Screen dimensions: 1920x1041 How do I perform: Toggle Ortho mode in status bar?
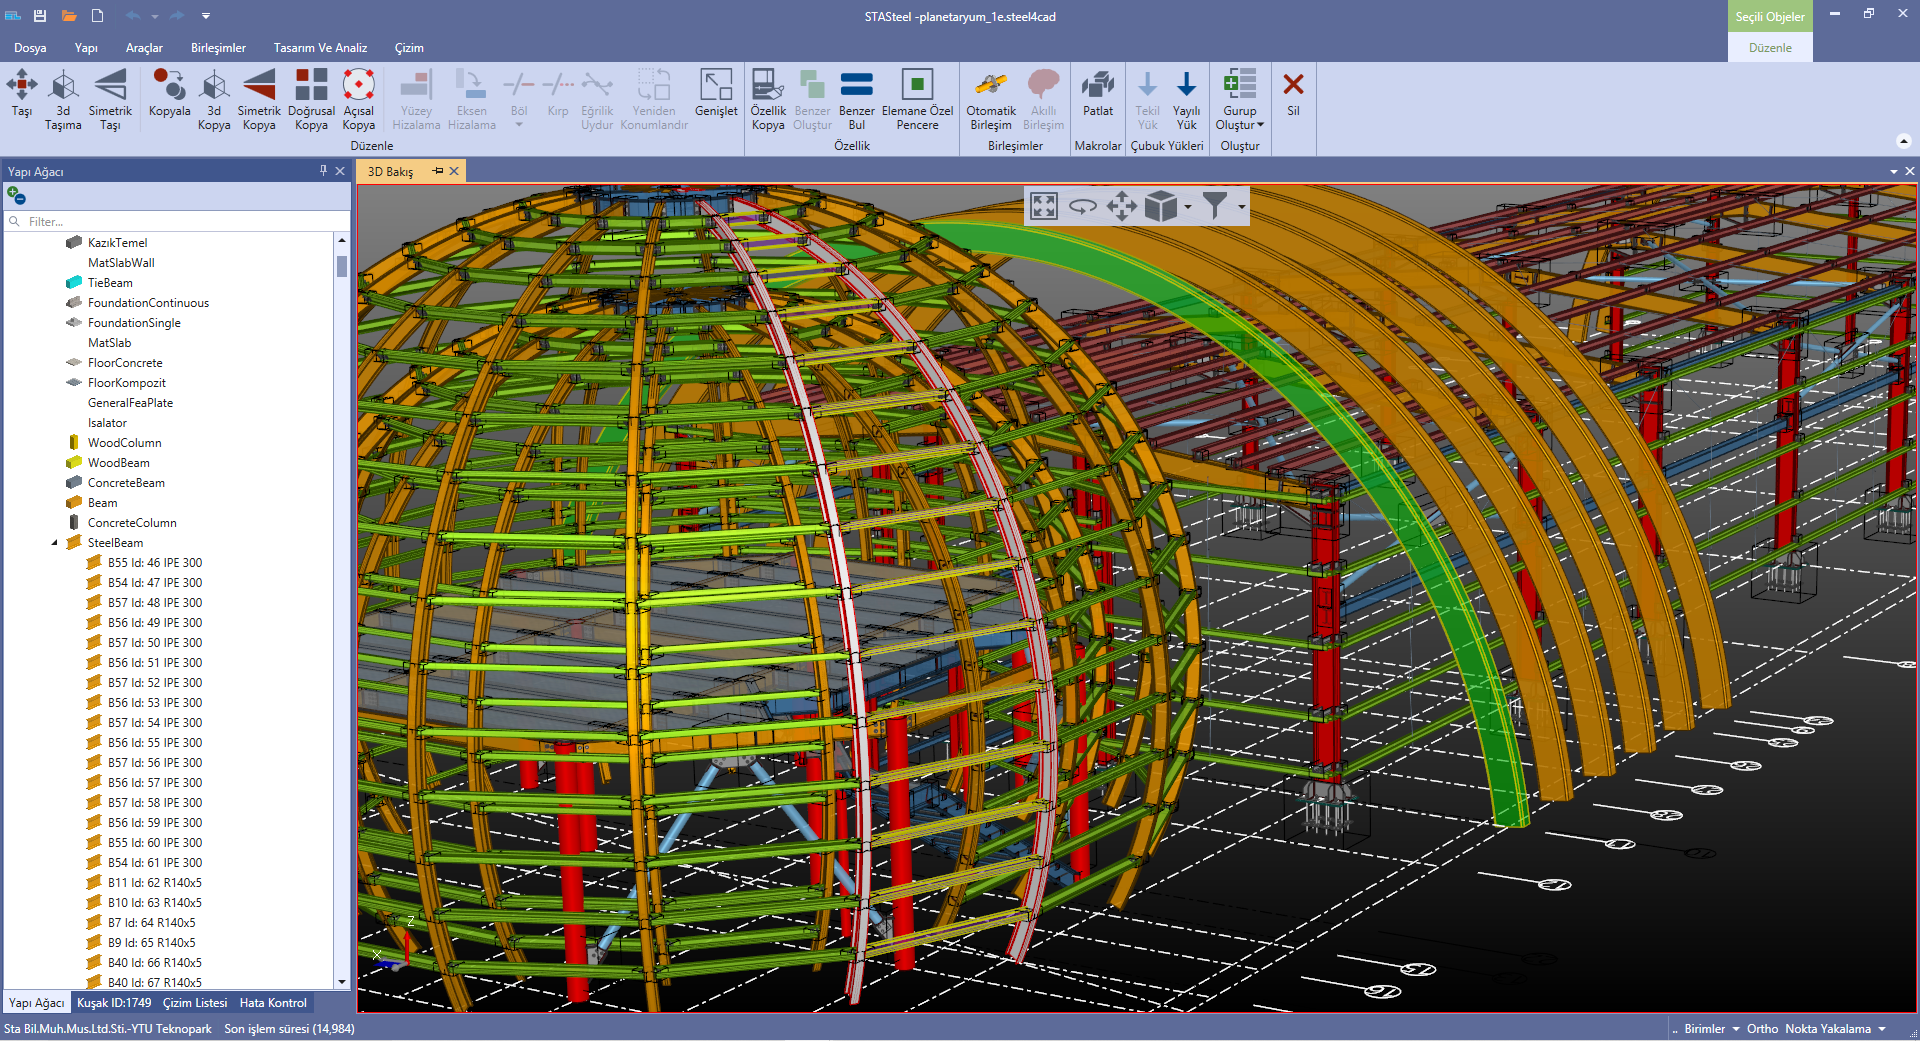click(x=1762, y=1029)
